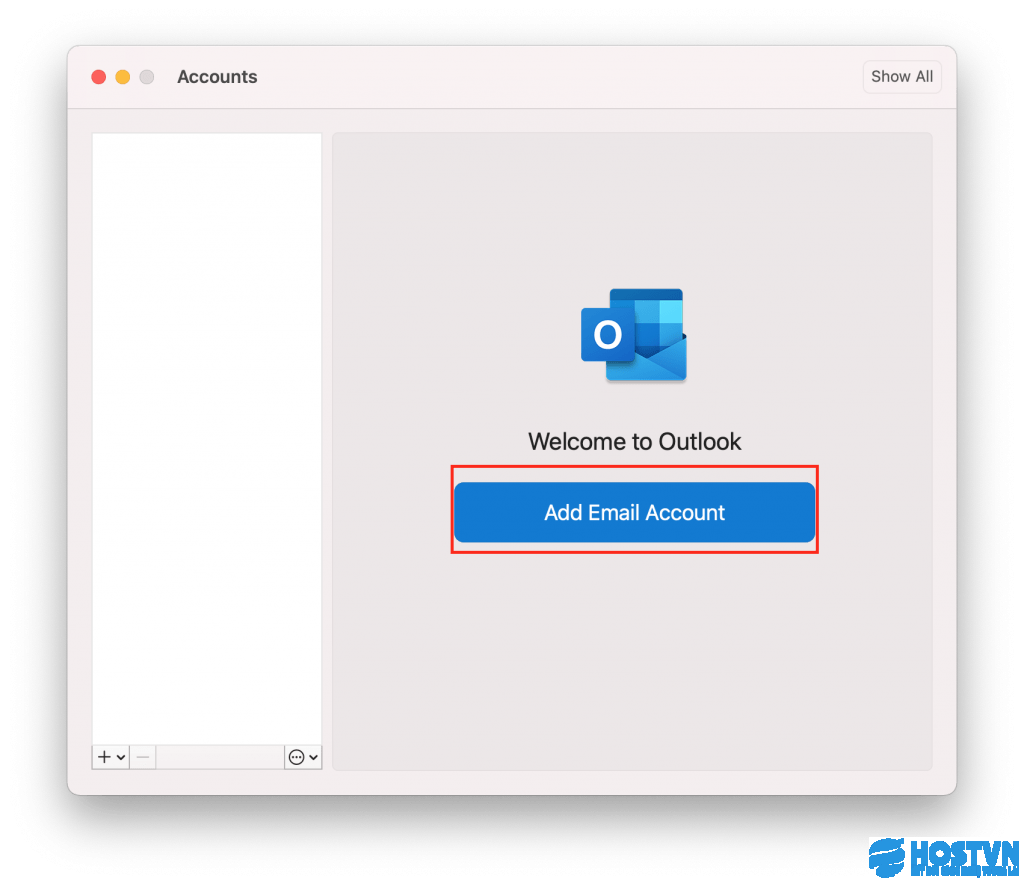This screenshot has height=884, width=1024.
Task: Click the red close button
Action: [98, 76]
